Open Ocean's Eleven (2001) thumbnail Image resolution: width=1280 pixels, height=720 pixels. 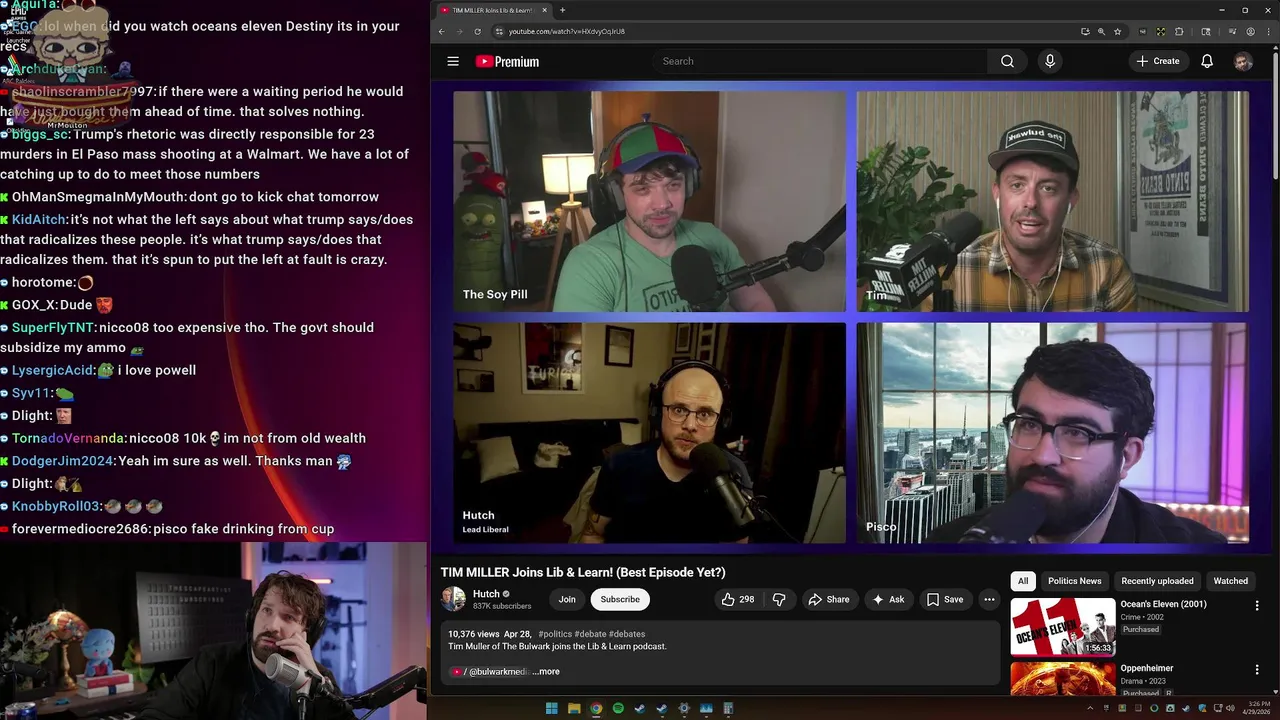tap(1062, 627)
